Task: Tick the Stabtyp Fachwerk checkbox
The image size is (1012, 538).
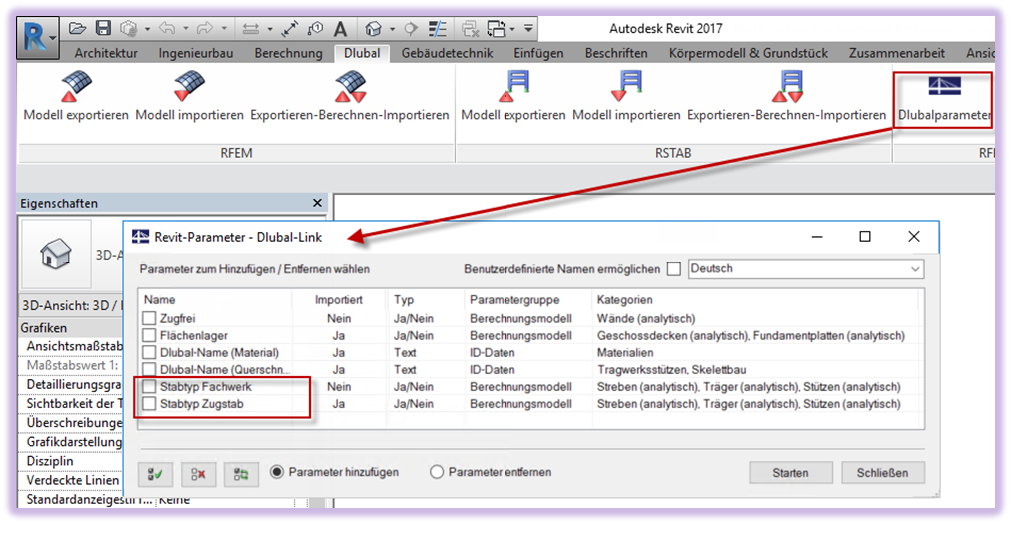Action: (x=149, y=386)
